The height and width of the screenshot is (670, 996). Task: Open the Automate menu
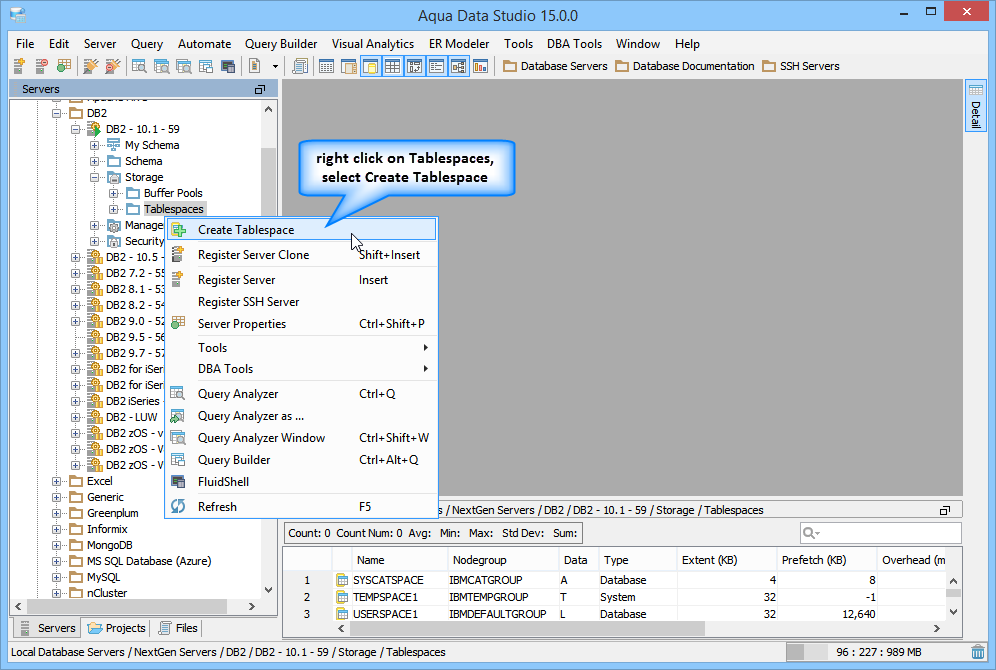[205, 44]
